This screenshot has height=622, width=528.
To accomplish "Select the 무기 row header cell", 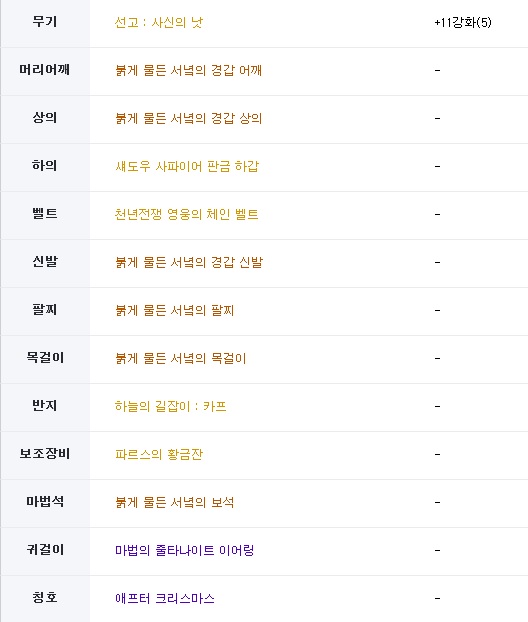I will [45, 21].
